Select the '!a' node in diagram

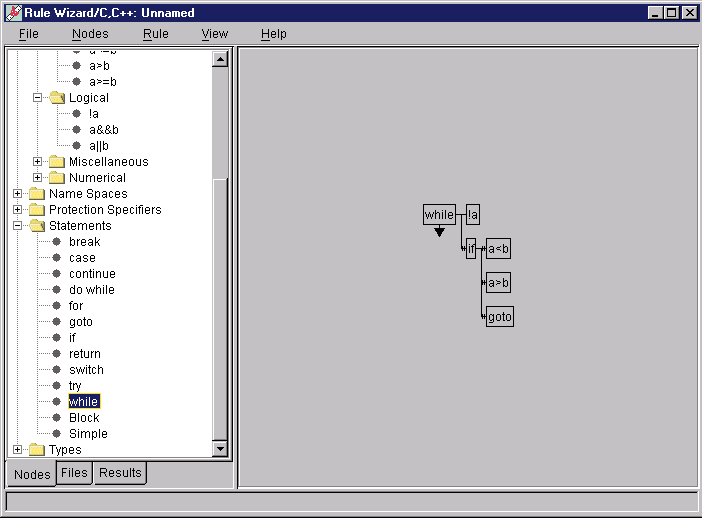(x=473, y=215)
